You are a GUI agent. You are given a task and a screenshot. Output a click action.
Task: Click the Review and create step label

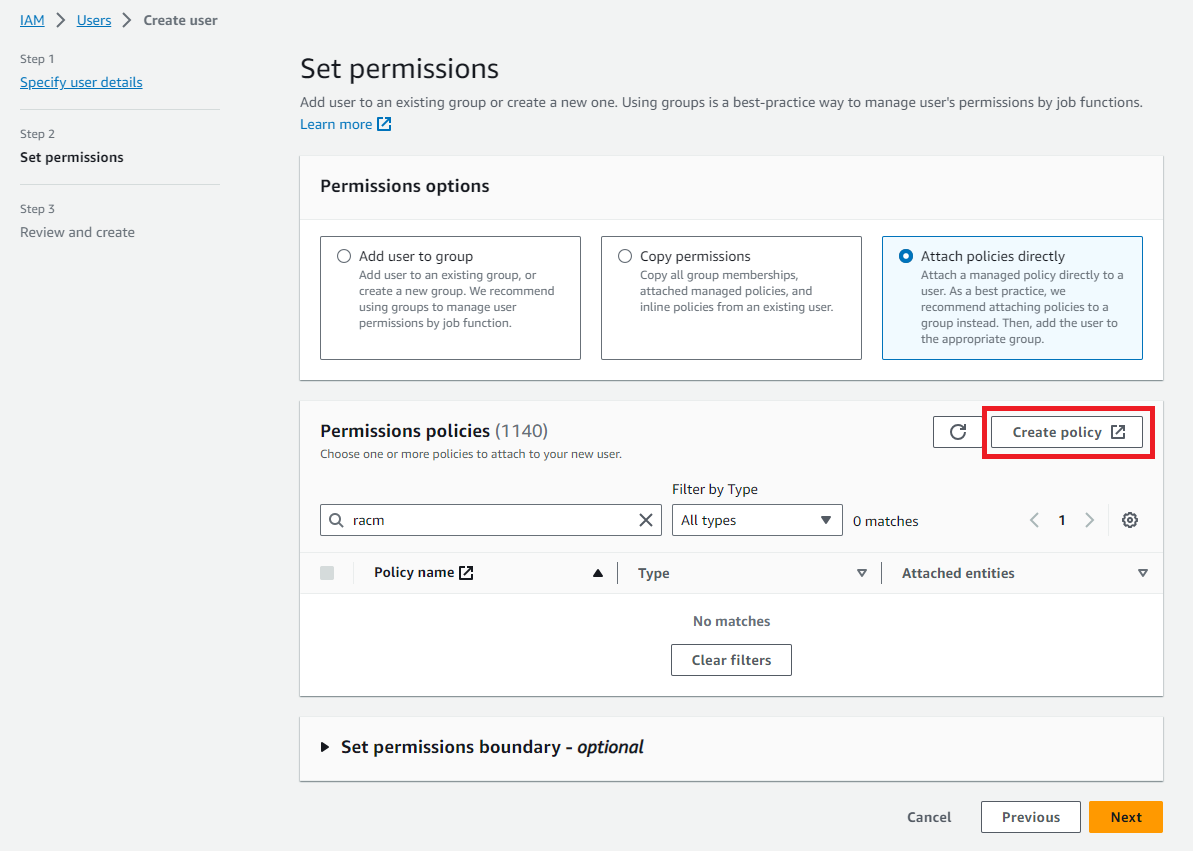pos(78,232)
